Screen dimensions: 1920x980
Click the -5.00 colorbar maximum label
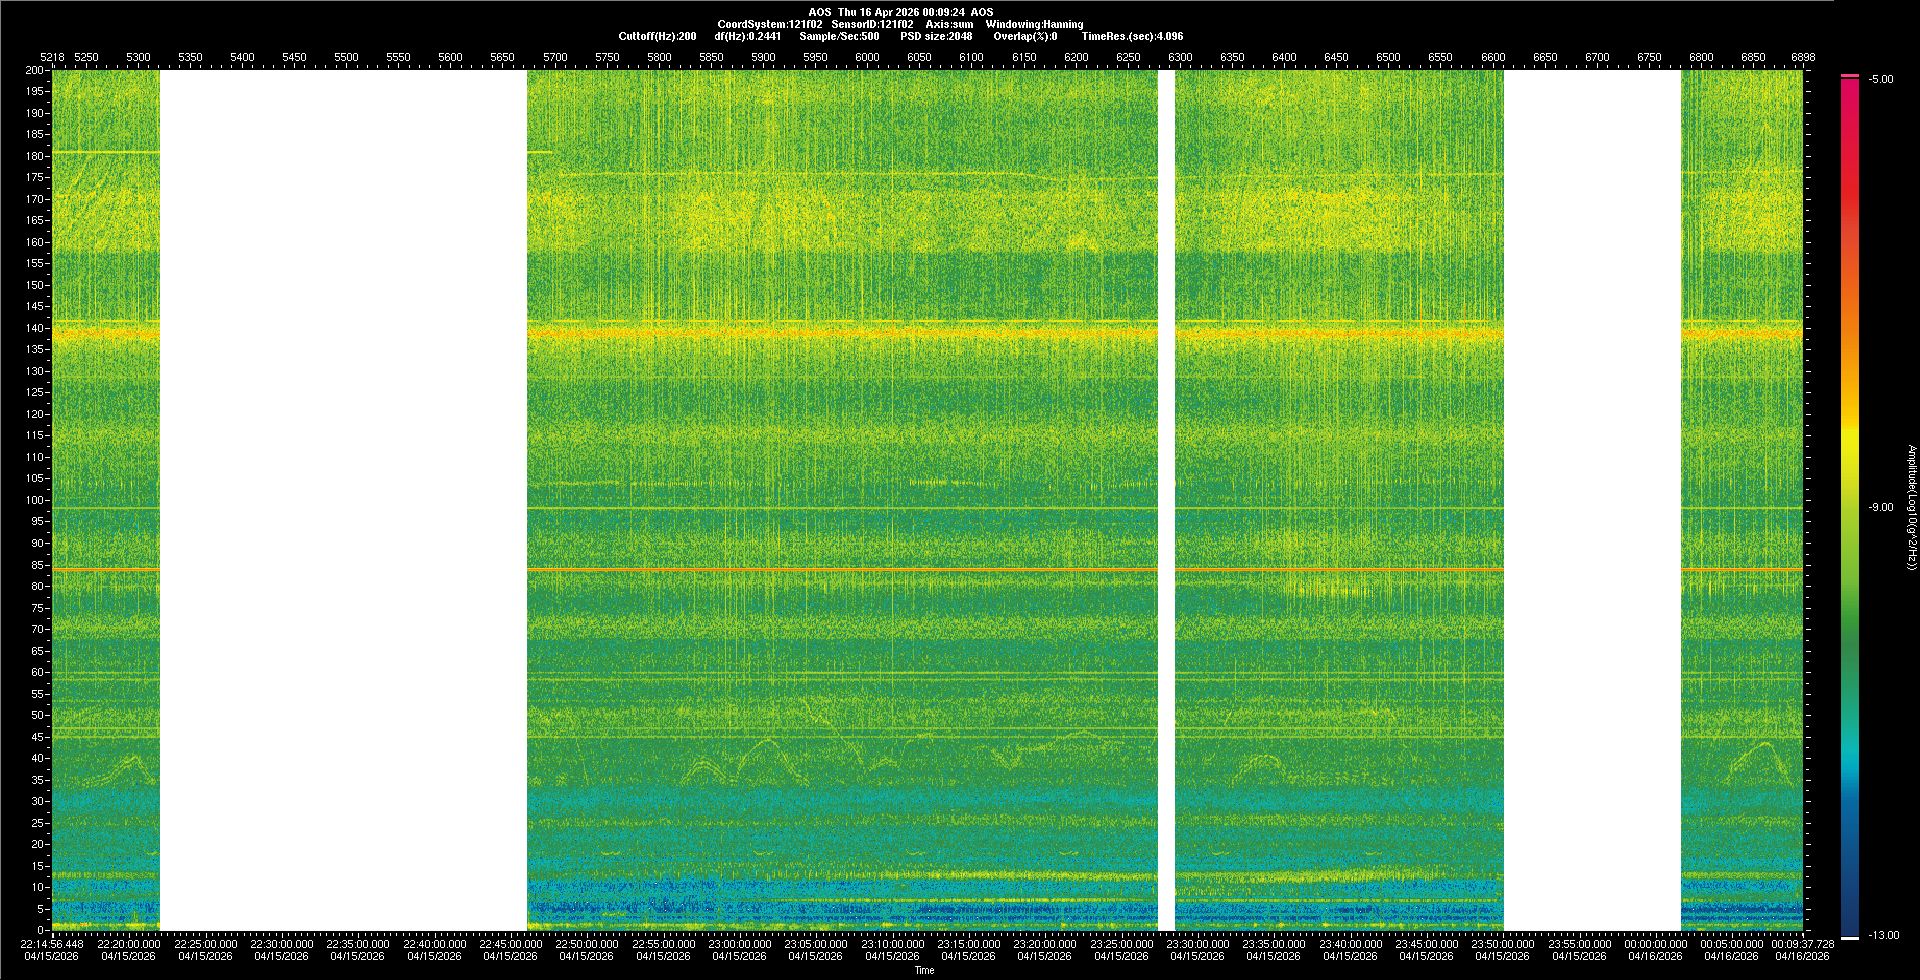pyautogui.click(x=1881, y=79)
